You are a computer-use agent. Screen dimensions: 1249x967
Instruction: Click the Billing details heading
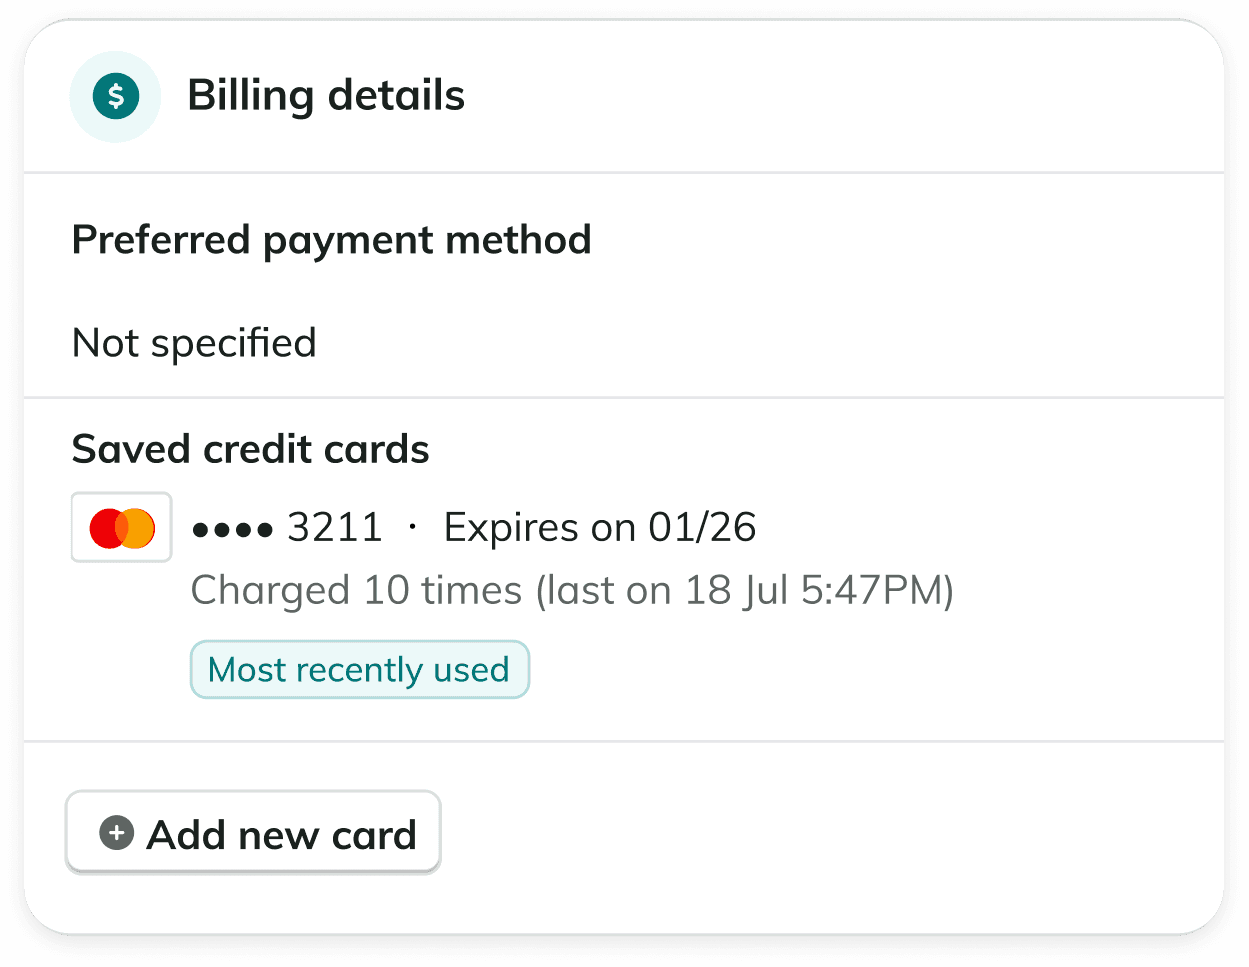tap(326, 96)
